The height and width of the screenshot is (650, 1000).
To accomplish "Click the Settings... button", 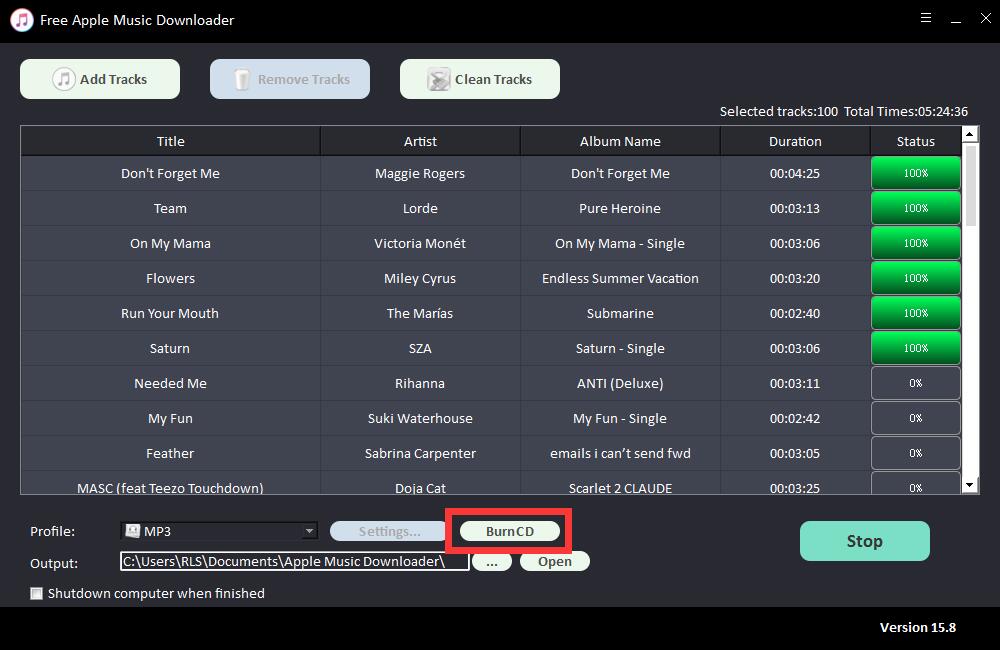I will click(389, 531).
